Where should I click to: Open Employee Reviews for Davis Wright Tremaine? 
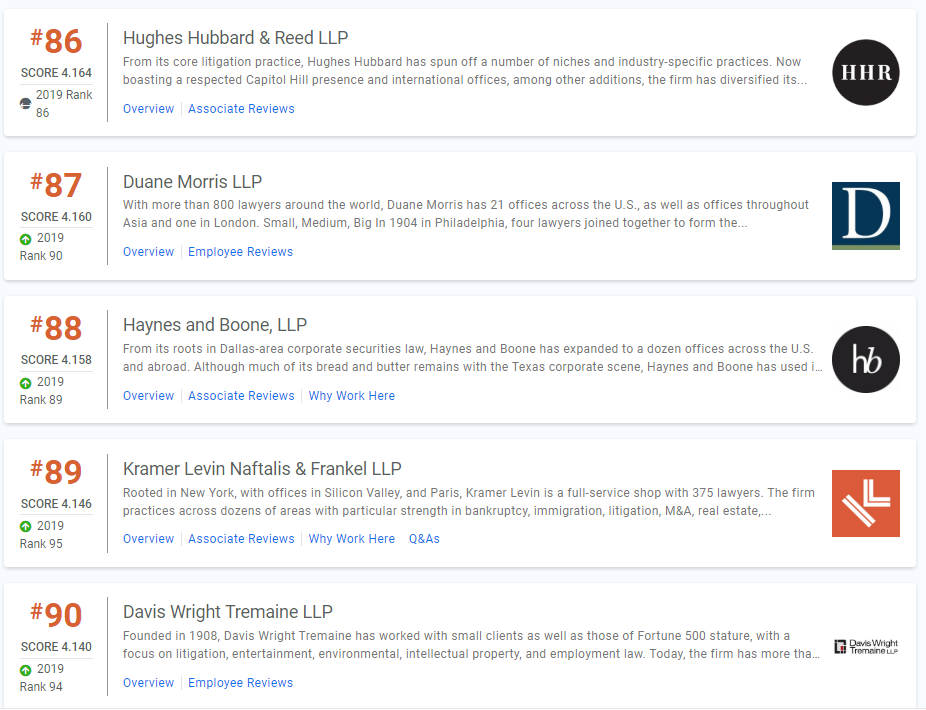tap(240, 683)
